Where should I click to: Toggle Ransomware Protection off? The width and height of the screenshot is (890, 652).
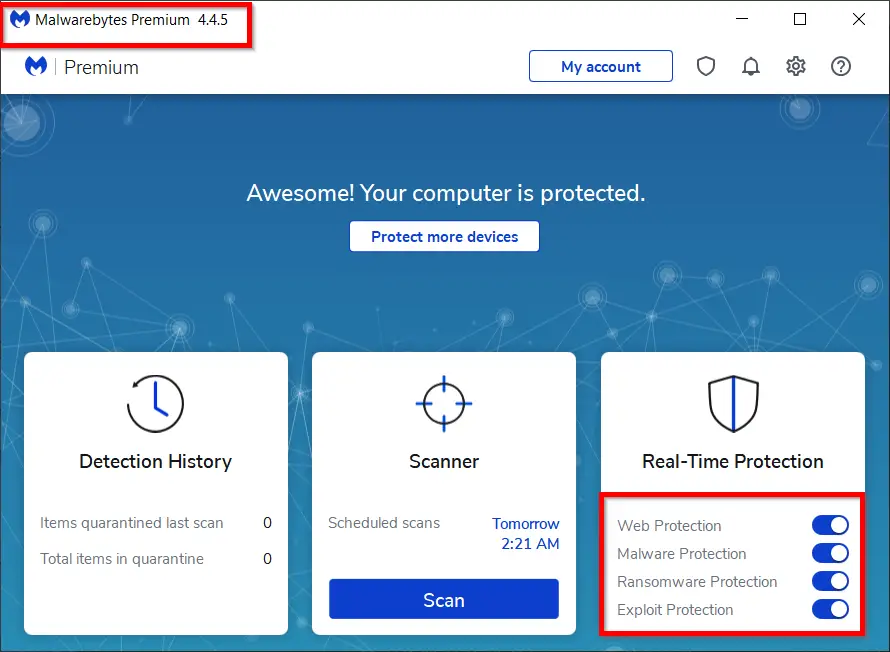(830, 581)
